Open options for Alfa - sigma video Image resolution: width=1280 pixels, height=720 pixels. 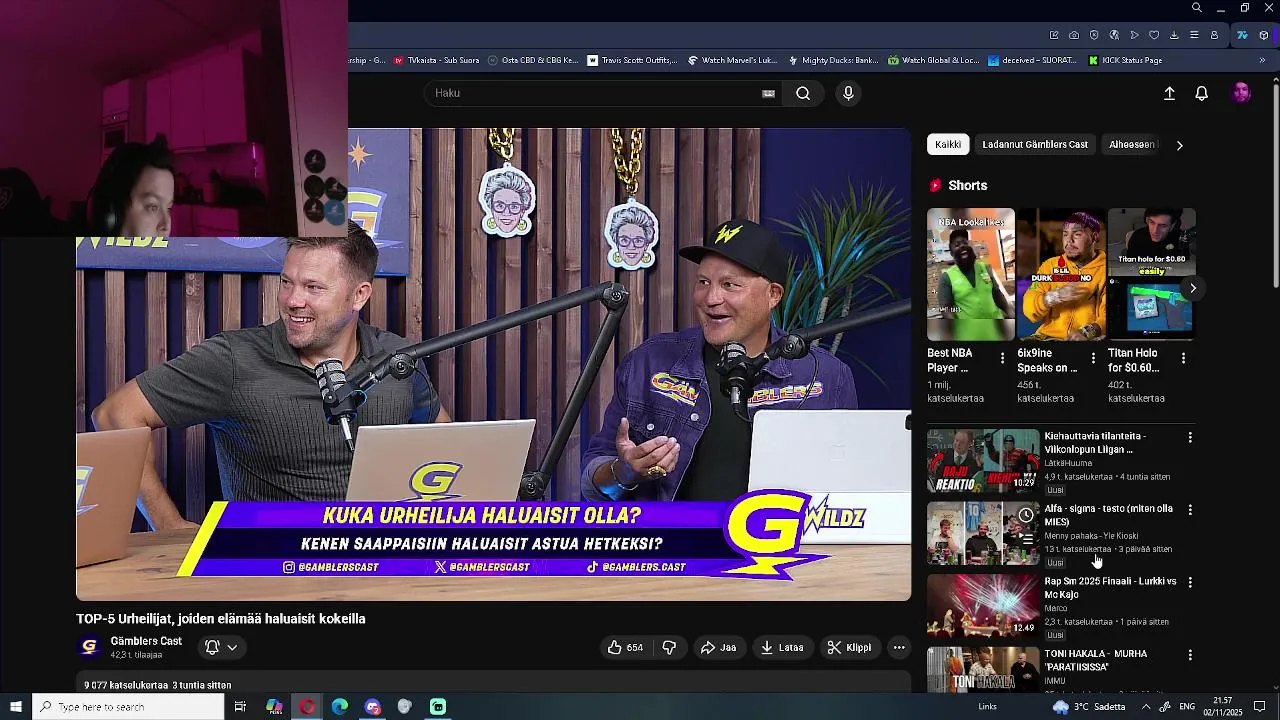pyautogui.click(x=1190, y=510)
